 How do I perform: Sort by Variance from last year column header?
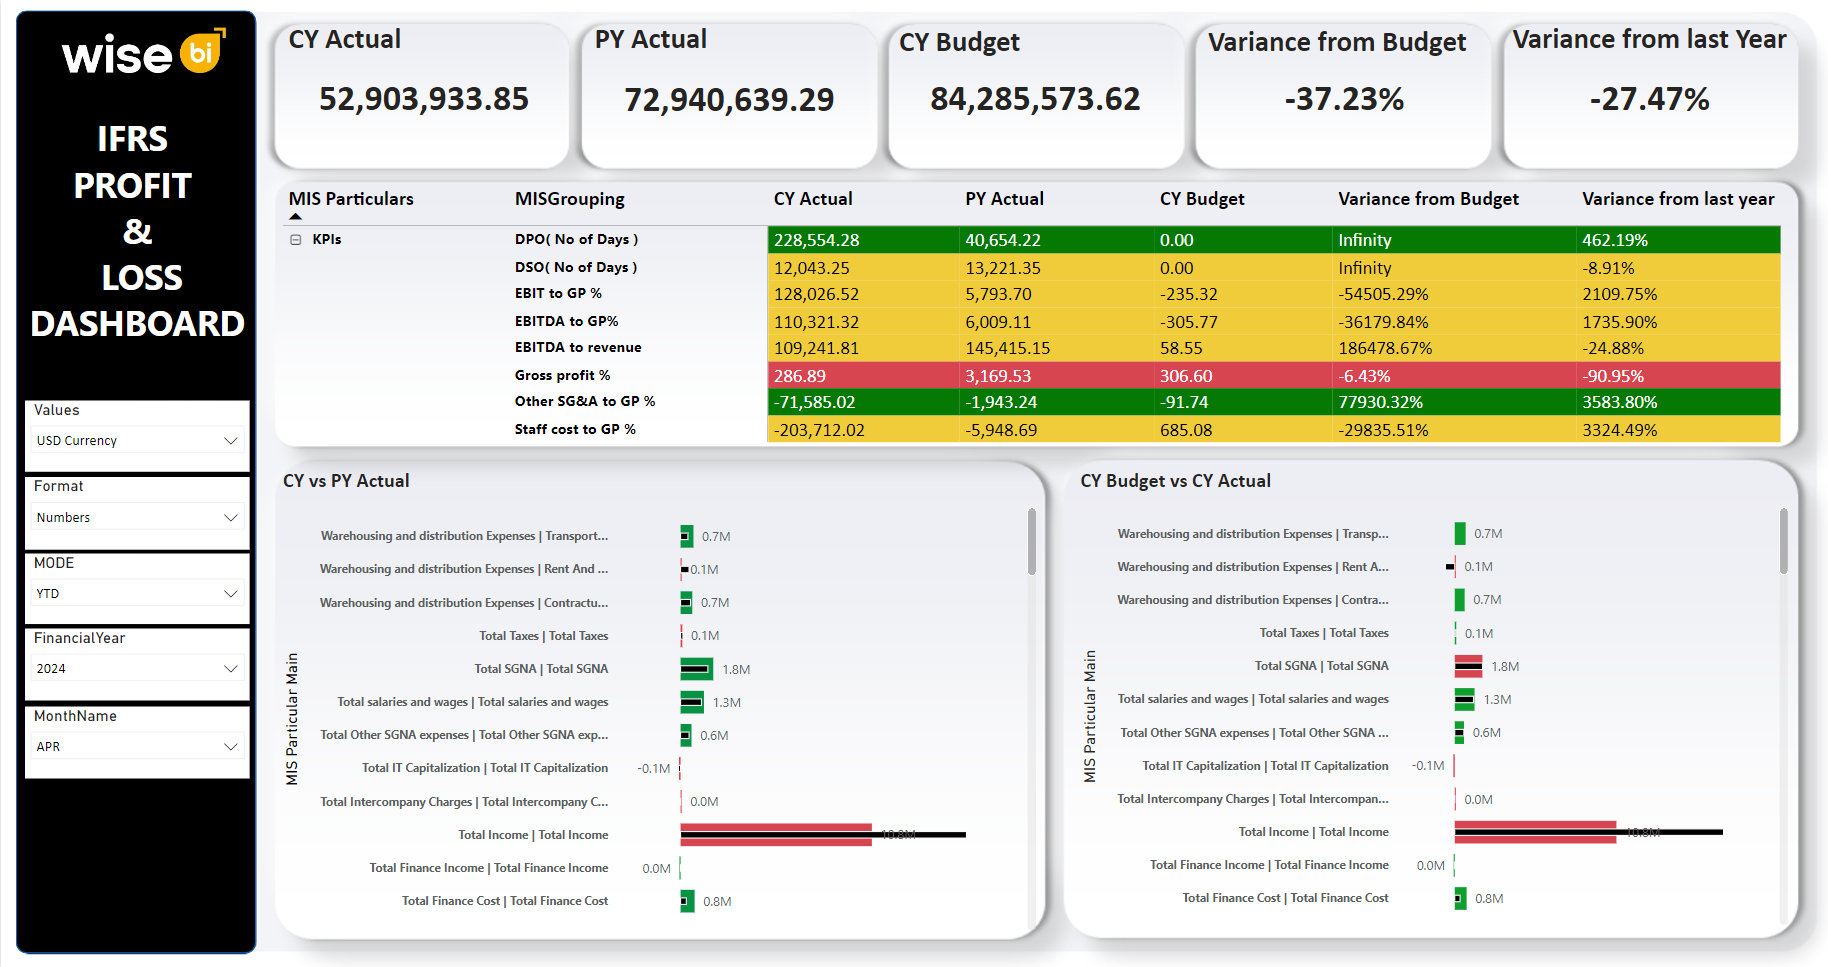(1678, 199)
